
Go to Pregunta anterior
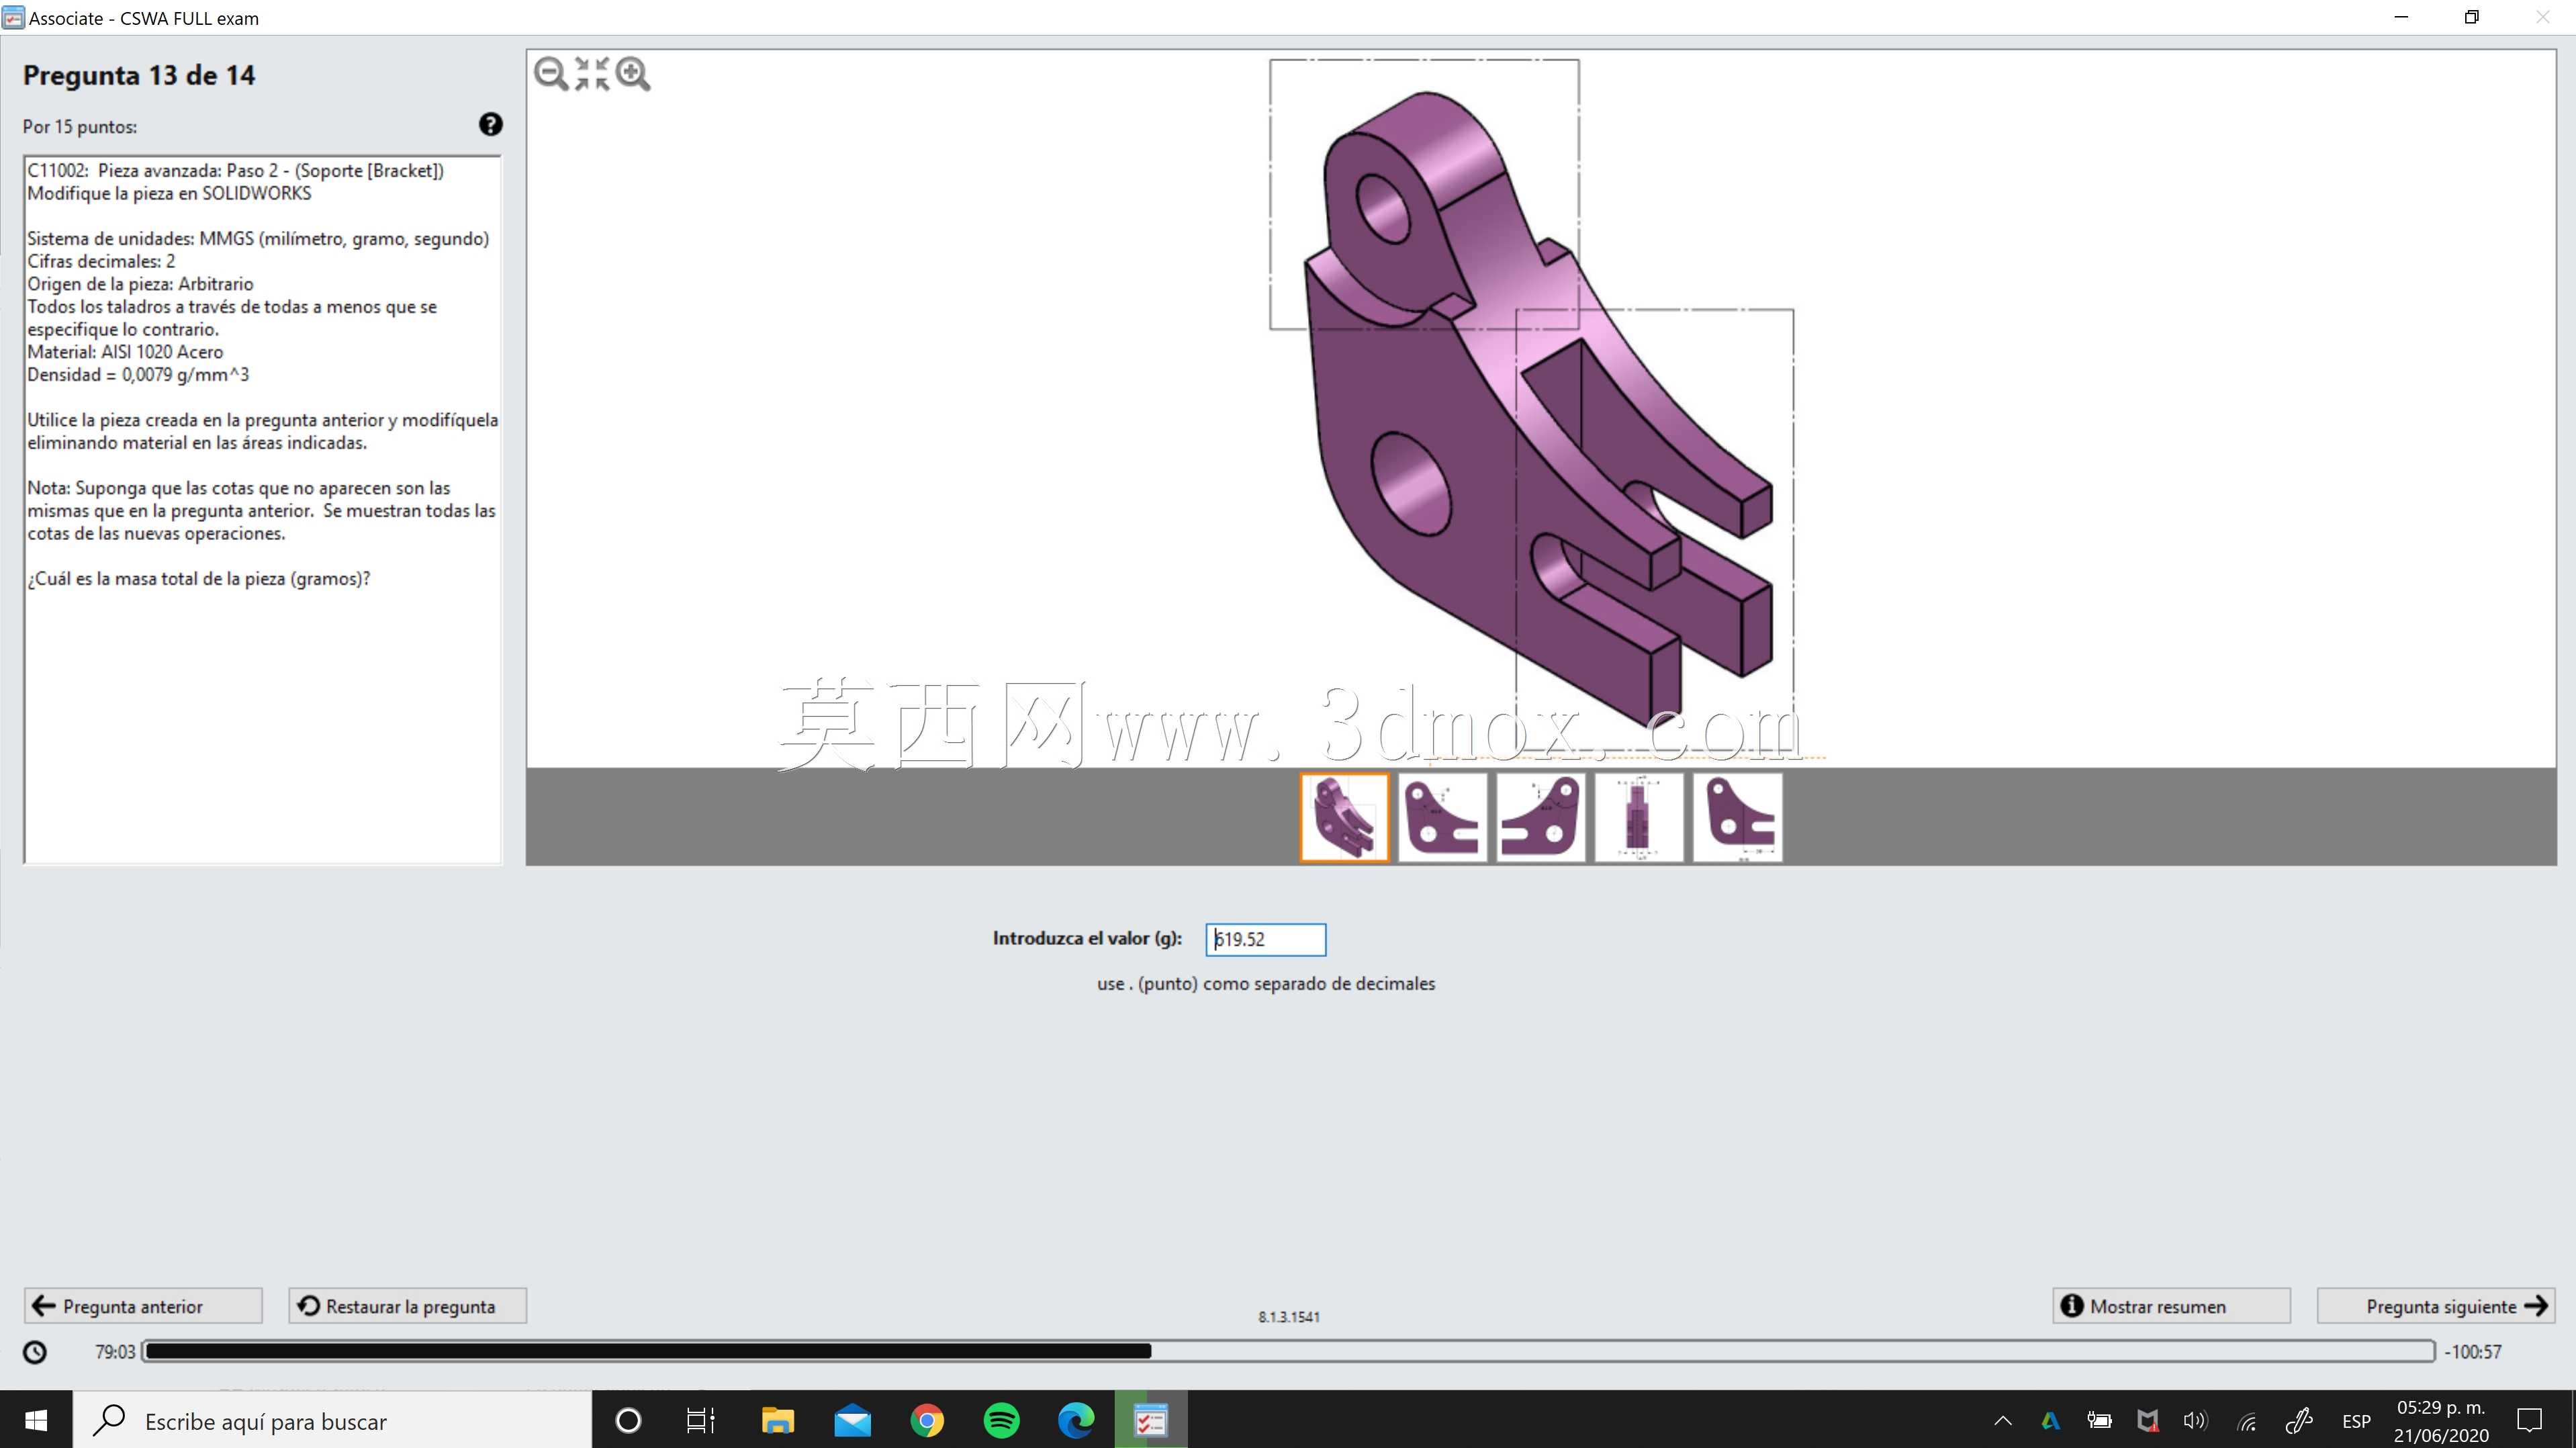[x=143, y=1306]
